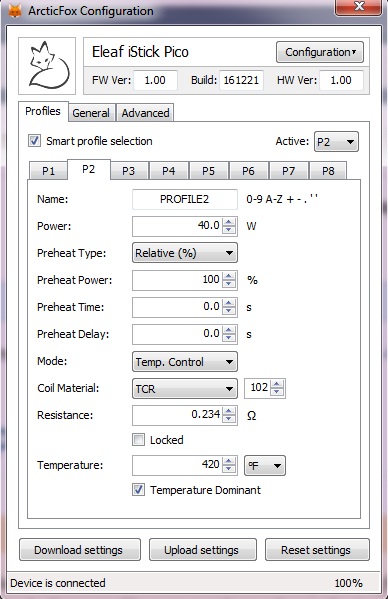Open the Configuration menu button

(320, 52)
